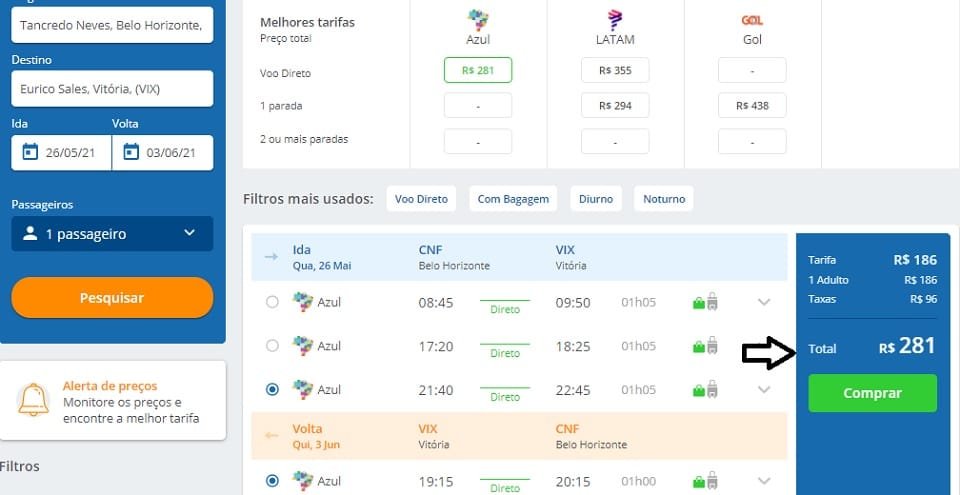The width and height of the screenshot is (960, 495).
Task: Click baggage icons on the 08:45 flight
Action: pyautogui.click(x=705, y=302)
